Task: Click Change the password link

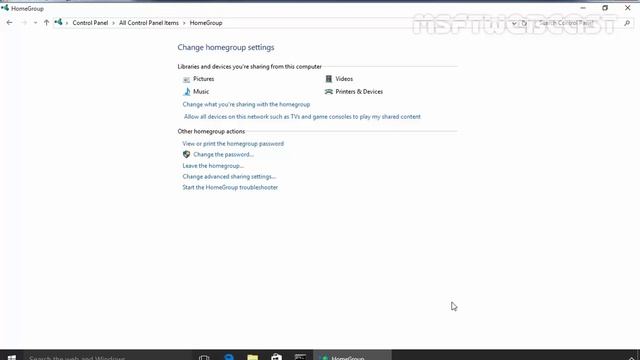Action: (224, 155)
